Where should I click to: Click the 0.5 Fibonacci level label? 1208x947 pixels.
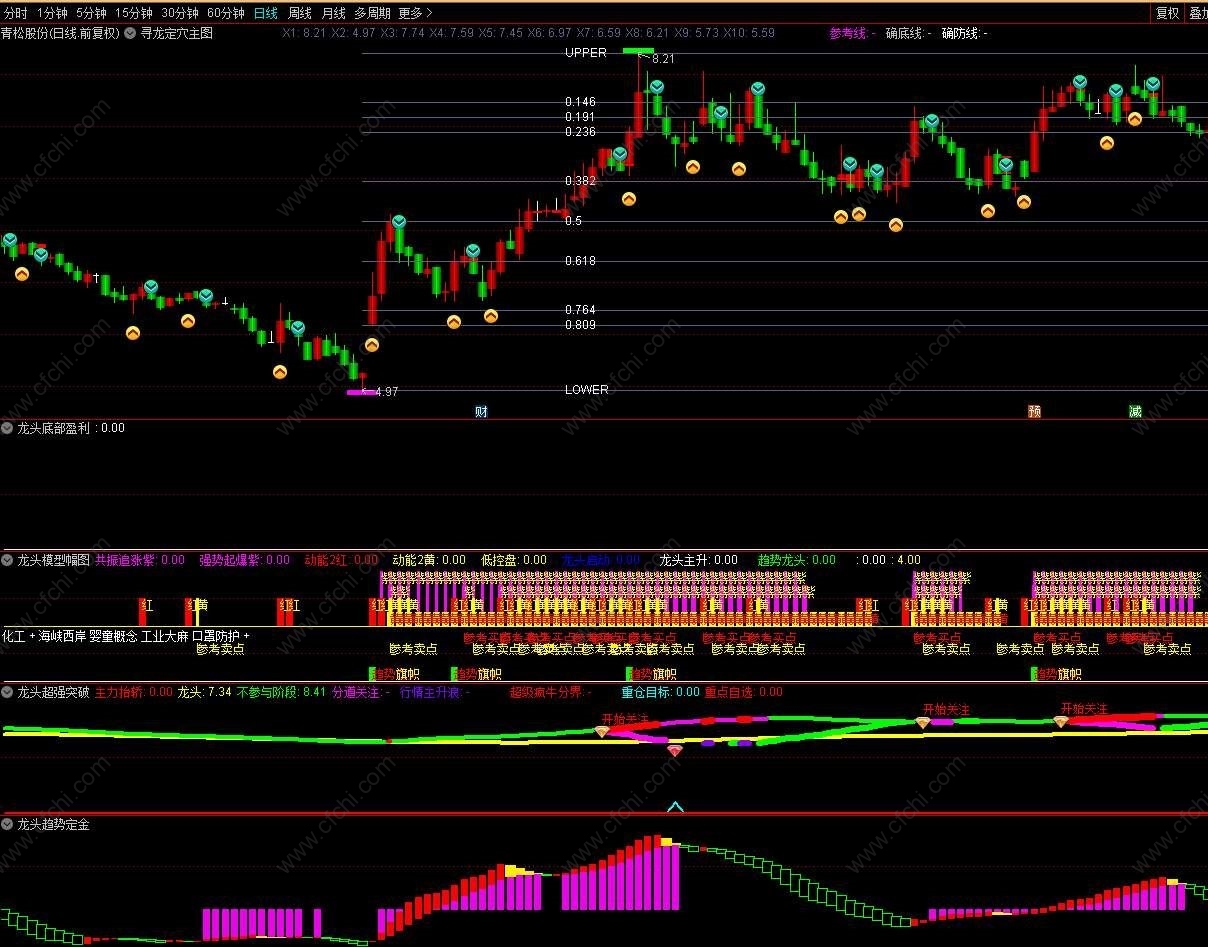click(573, 221)
